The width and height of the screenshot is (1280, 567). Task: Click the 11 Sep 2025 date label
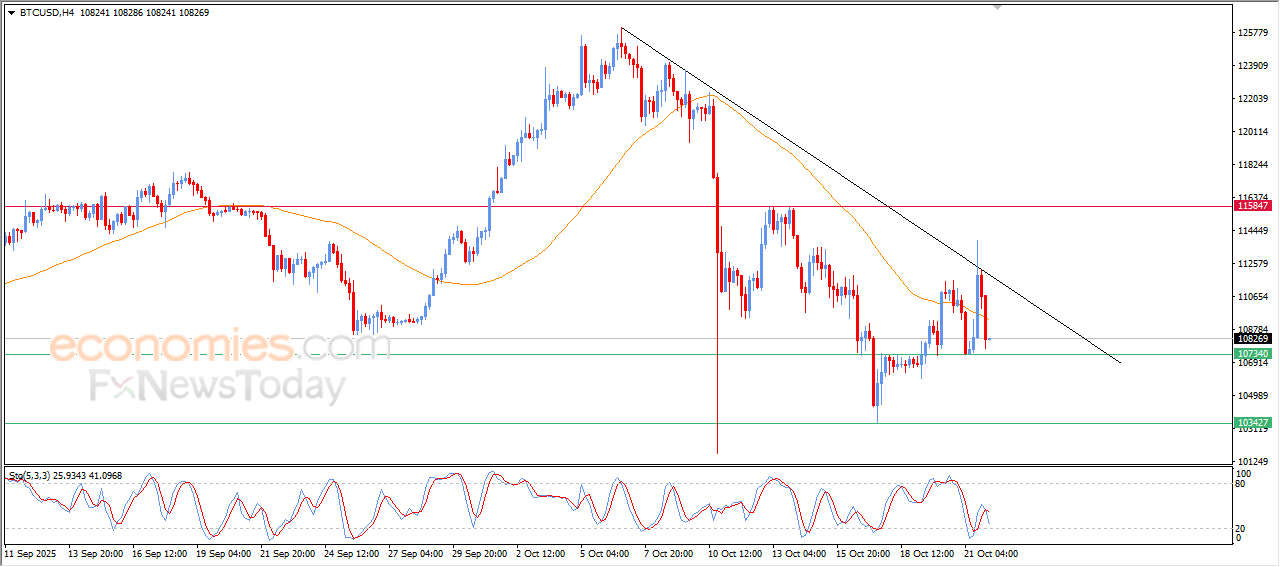pos(28,553)
